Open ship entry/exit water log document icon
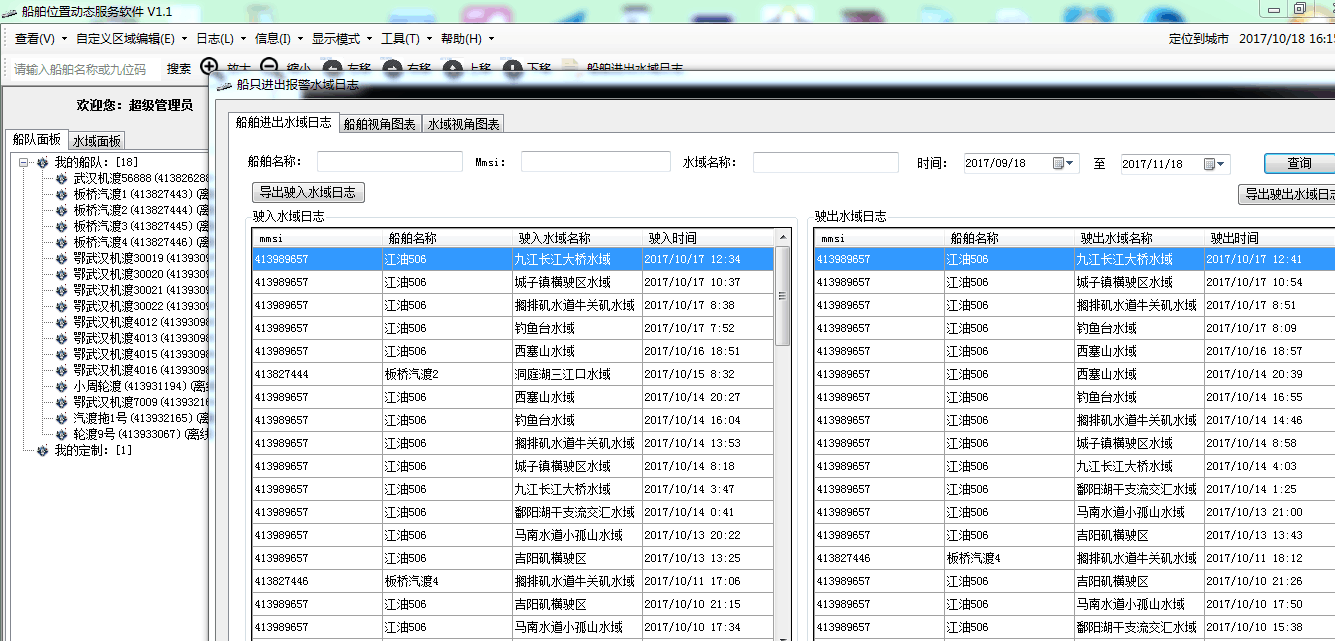 (569, 68)
